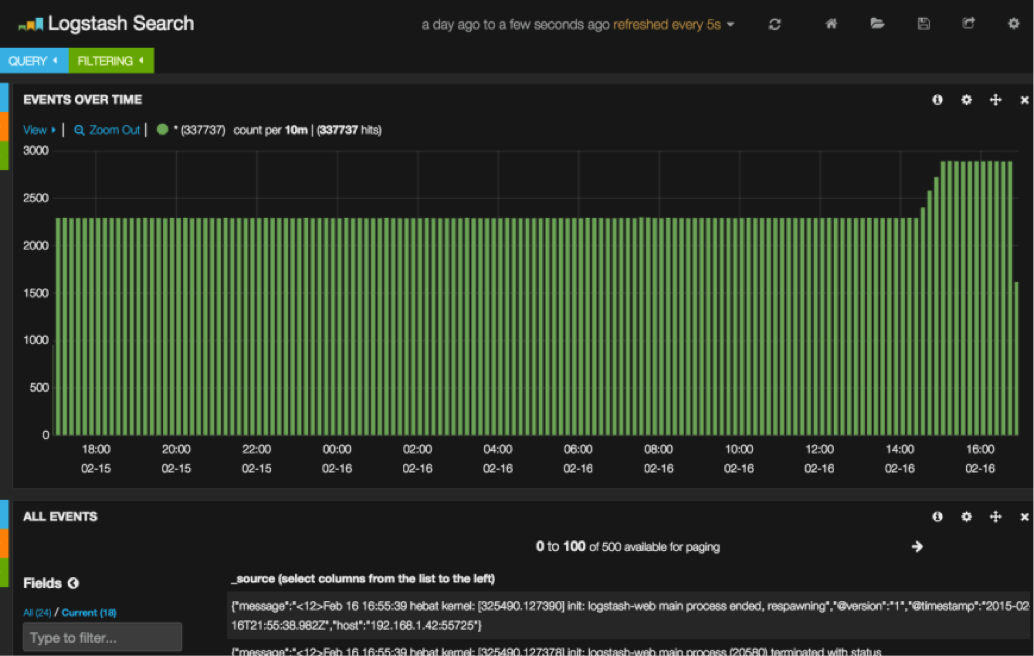The image size is (1034, 656).
Task: Toggle the green query legend dot
Action: (x=162, y=129)
